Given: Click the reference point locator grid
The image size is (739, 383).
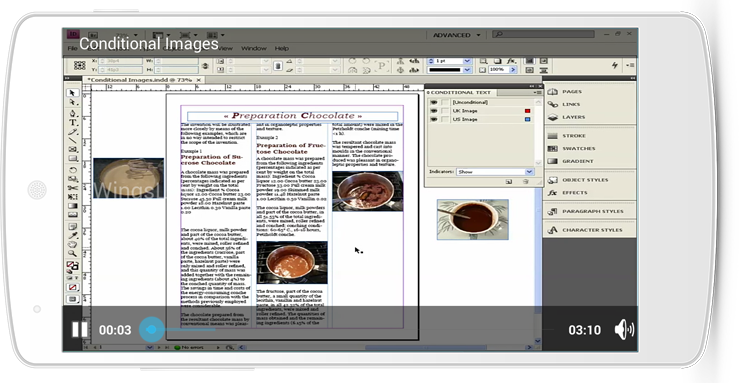Looking at the screenshot, I should click(79, 65).
